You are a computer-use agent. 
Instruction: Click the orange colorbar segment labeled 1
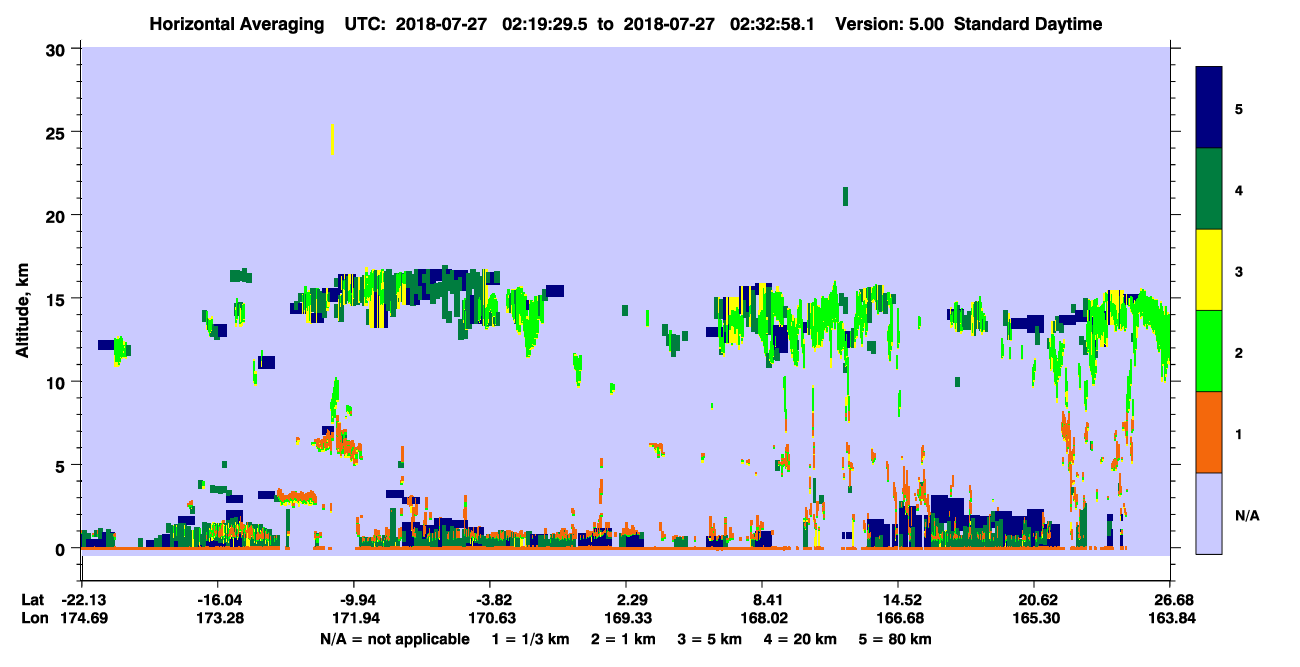click(x=1209, y=432)
